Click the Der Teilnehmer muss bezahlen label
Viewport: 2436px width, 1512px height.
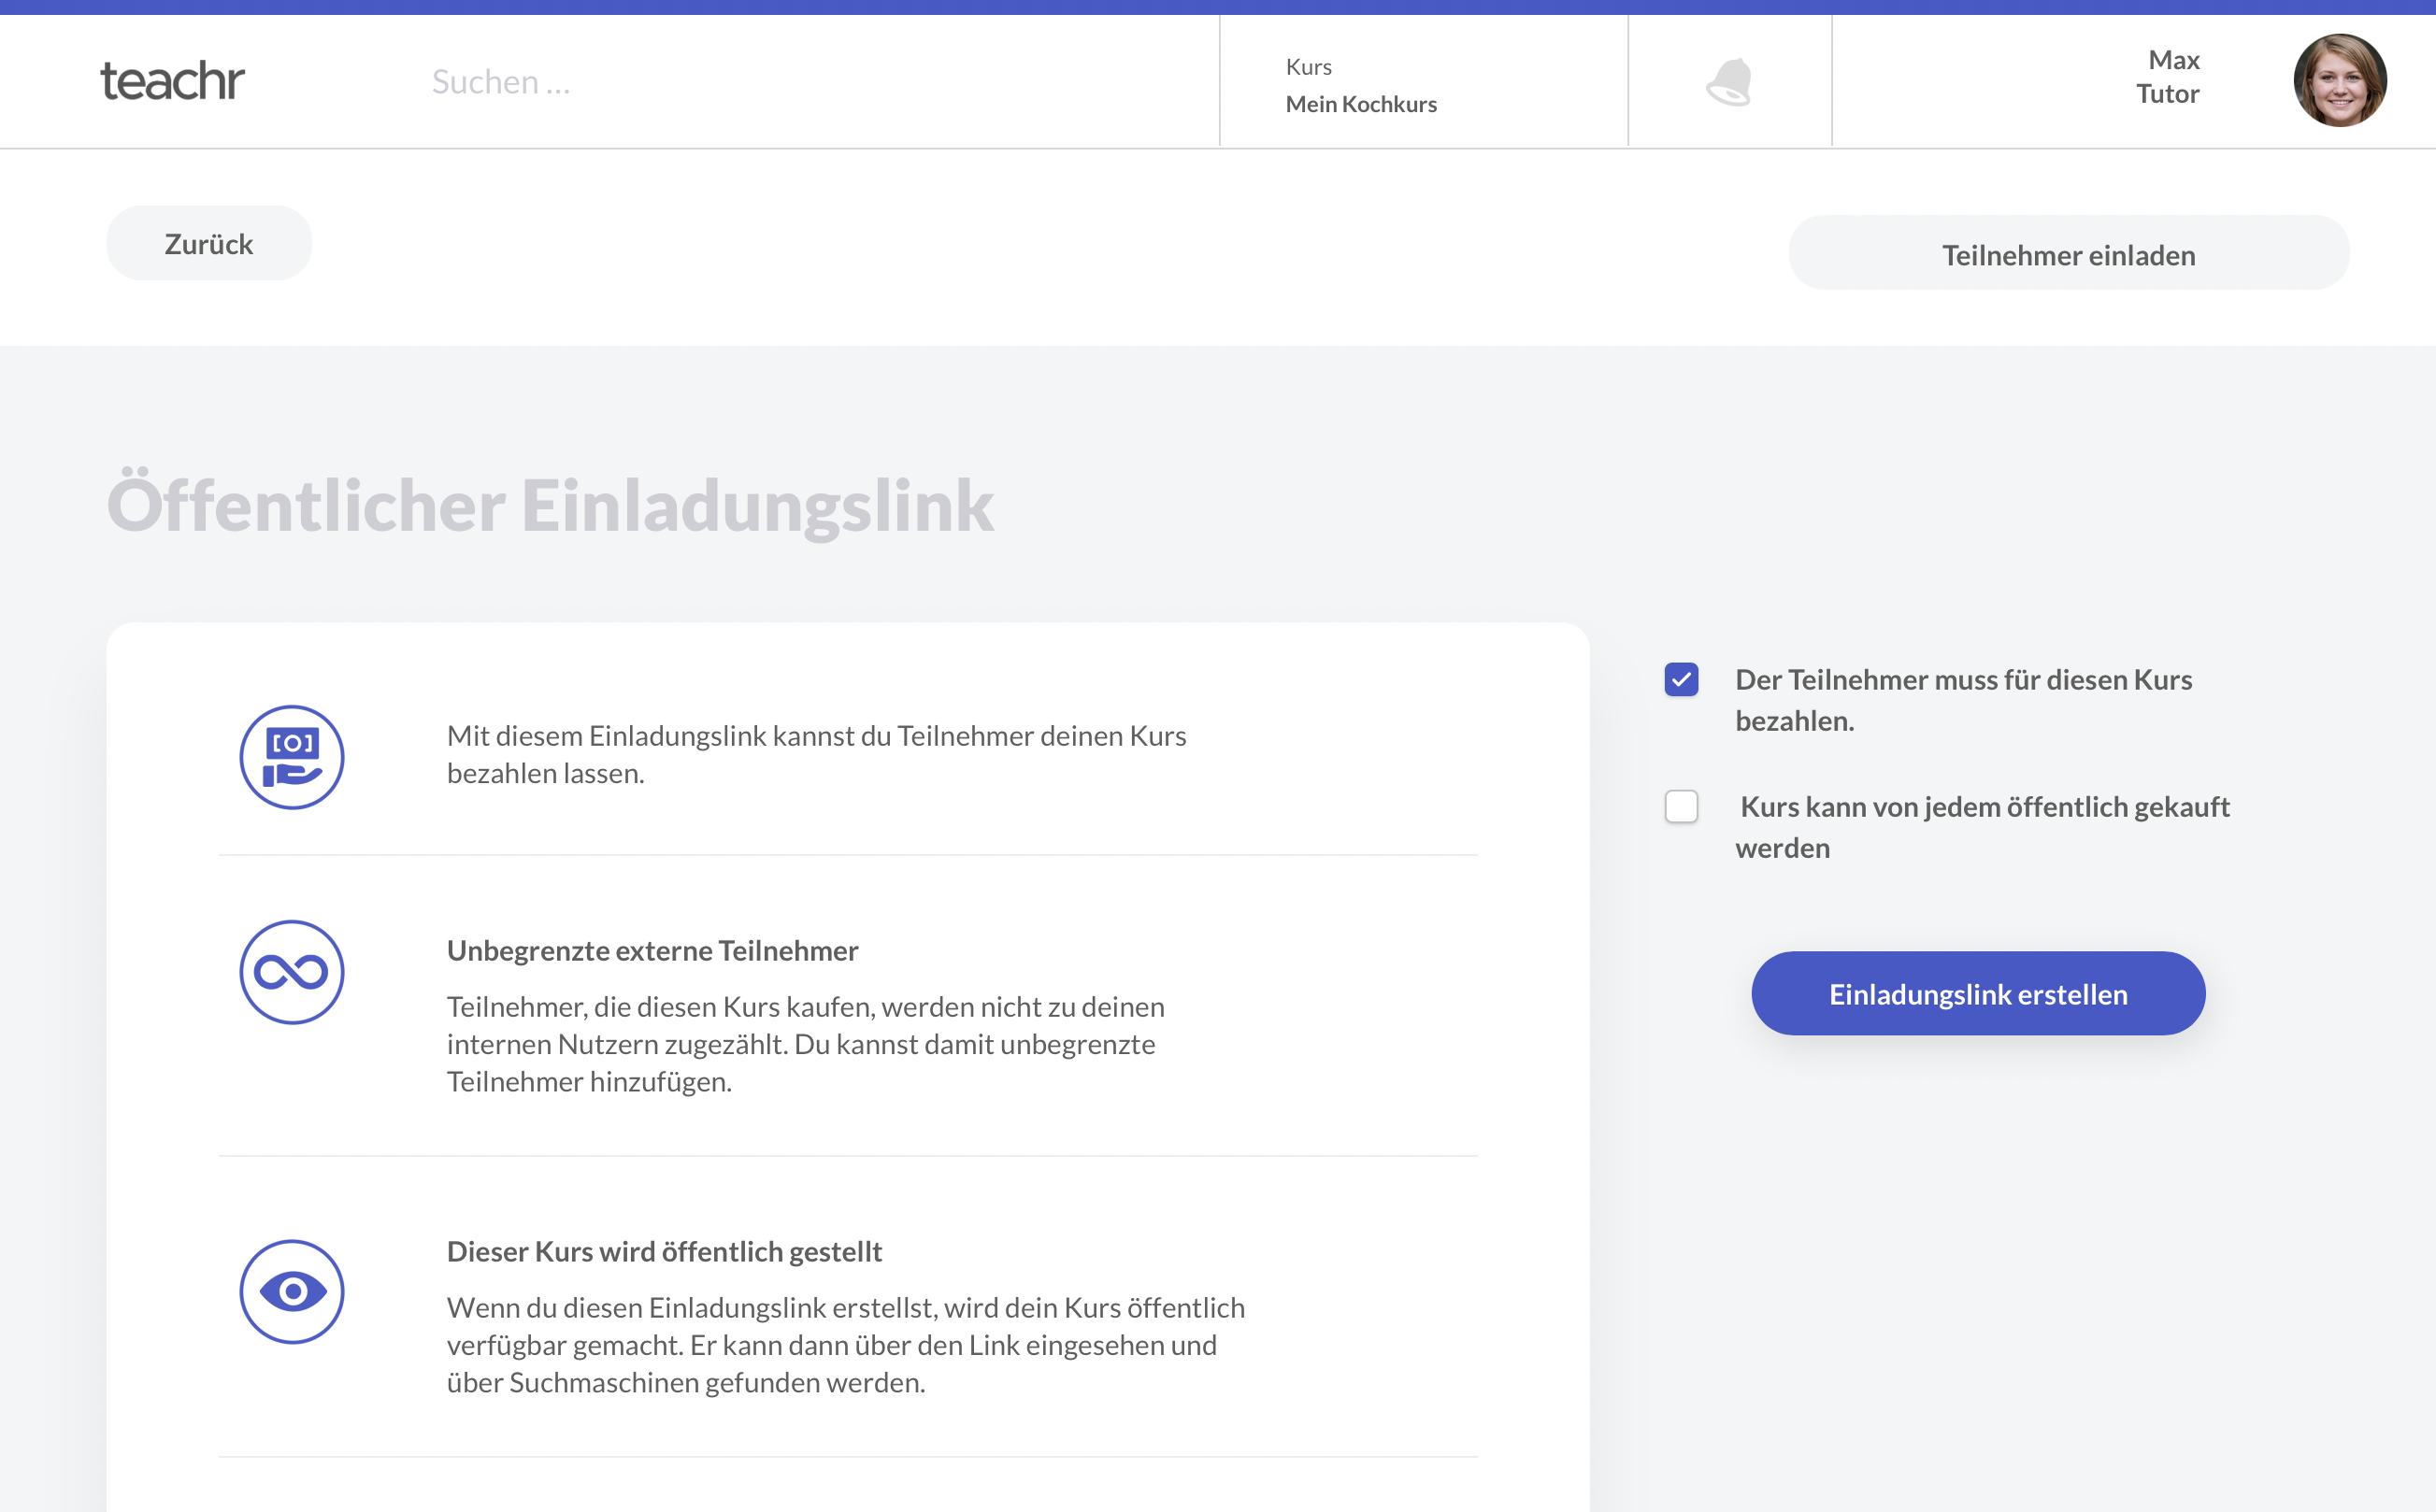[1962, 699]
